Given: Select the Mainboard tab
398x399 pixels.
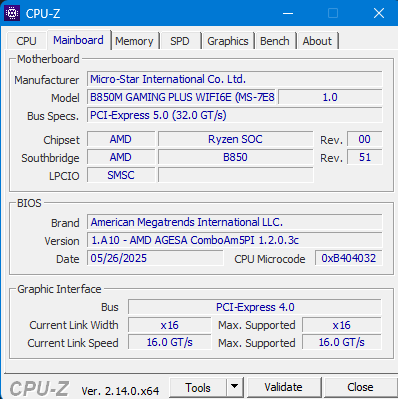Looking at the screenshot, I should coord(78,40).
